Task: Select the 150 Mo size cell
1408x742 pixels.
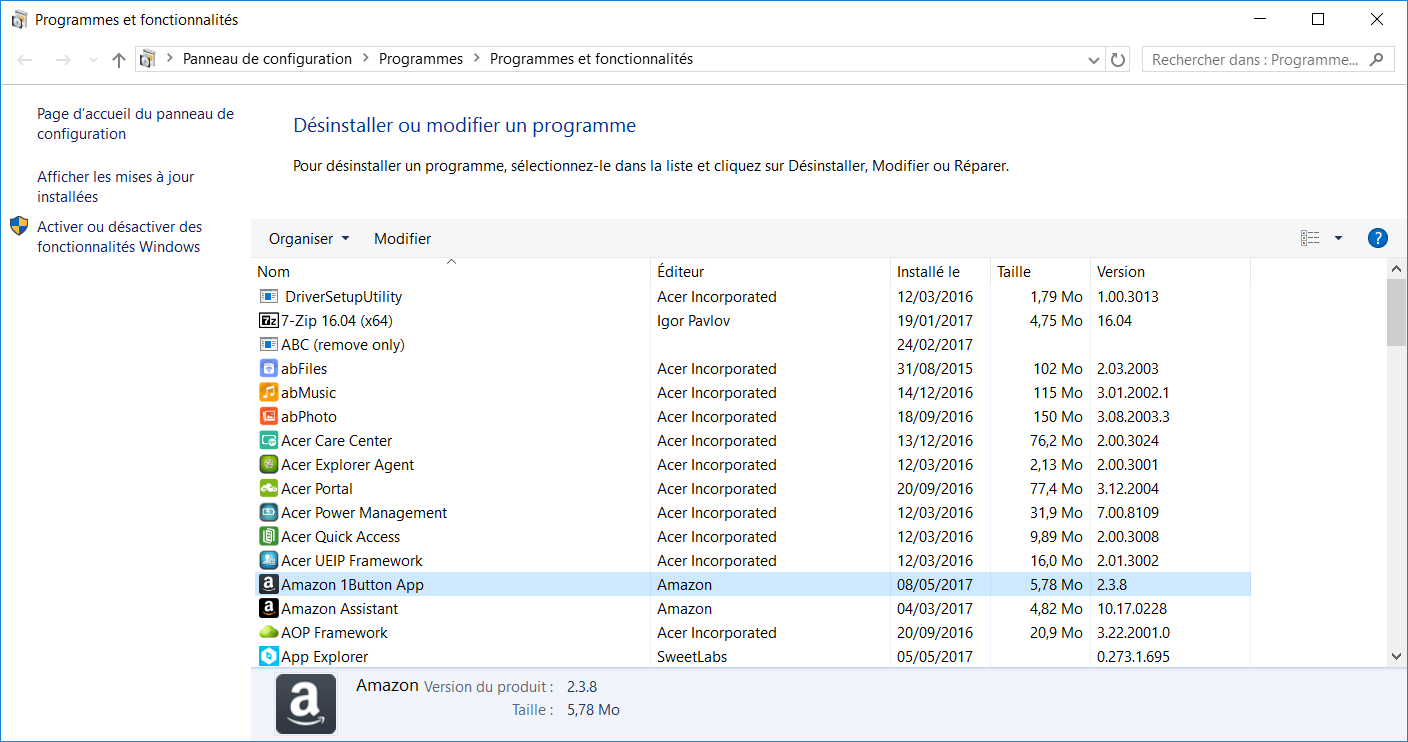Action: tap(1058, 417)
